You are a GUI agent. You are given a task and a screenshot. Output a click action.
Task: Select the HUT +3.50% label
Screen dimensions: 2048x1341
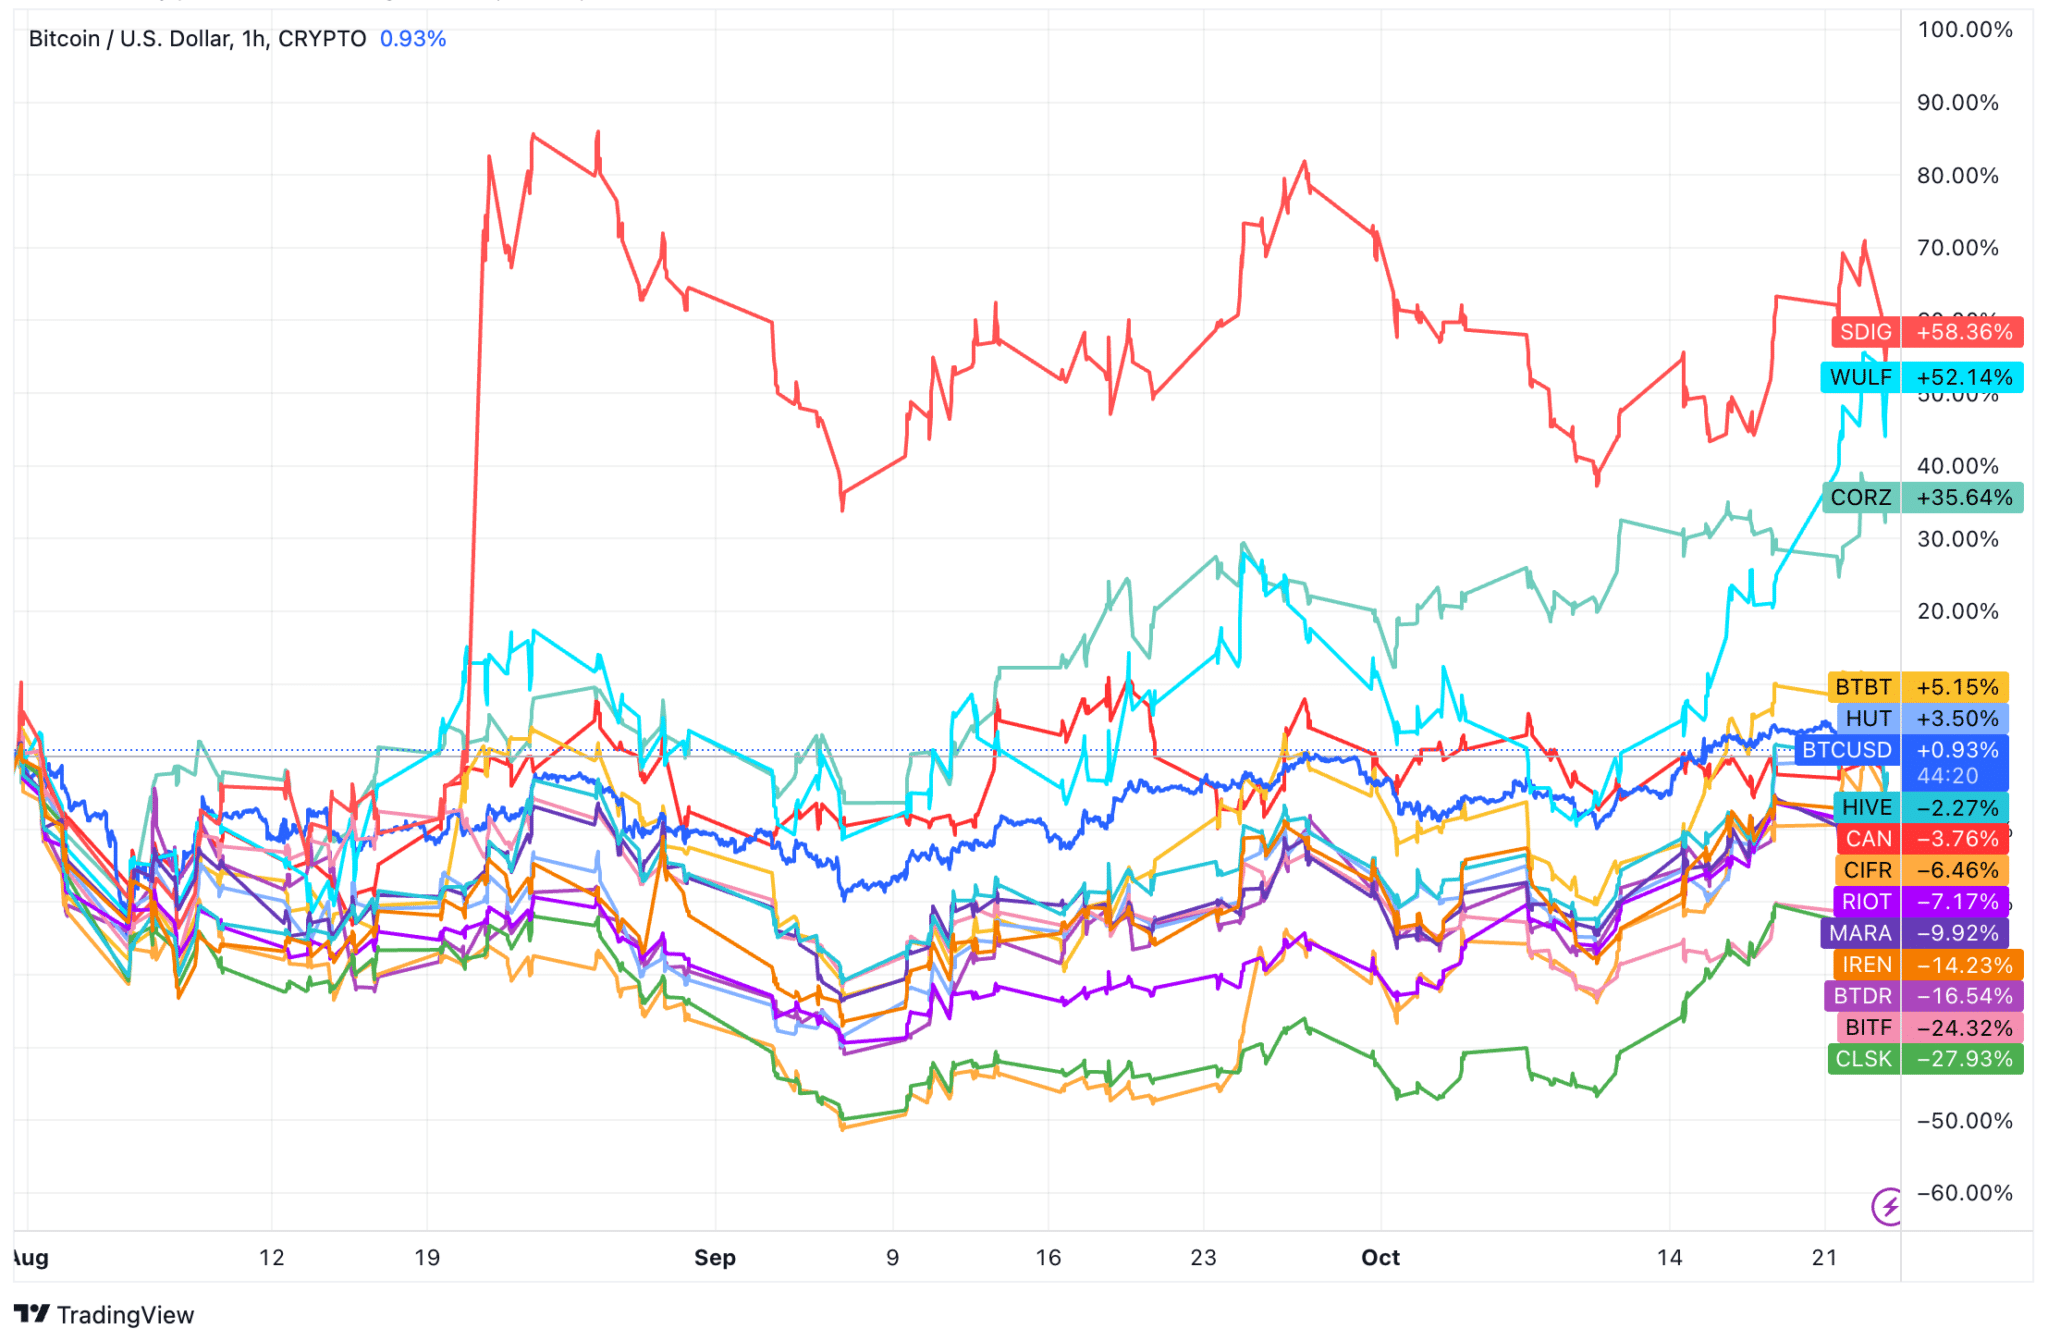[1922, 718]
